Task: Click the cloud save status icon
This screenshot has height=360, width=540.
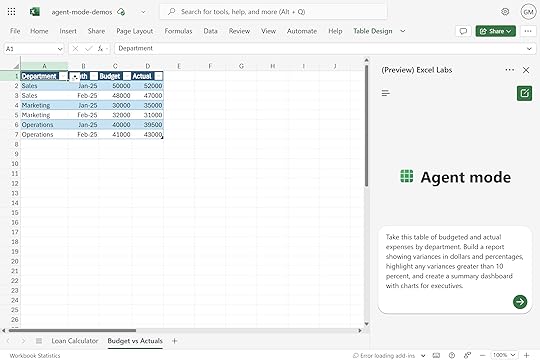Action: (121, 12)
